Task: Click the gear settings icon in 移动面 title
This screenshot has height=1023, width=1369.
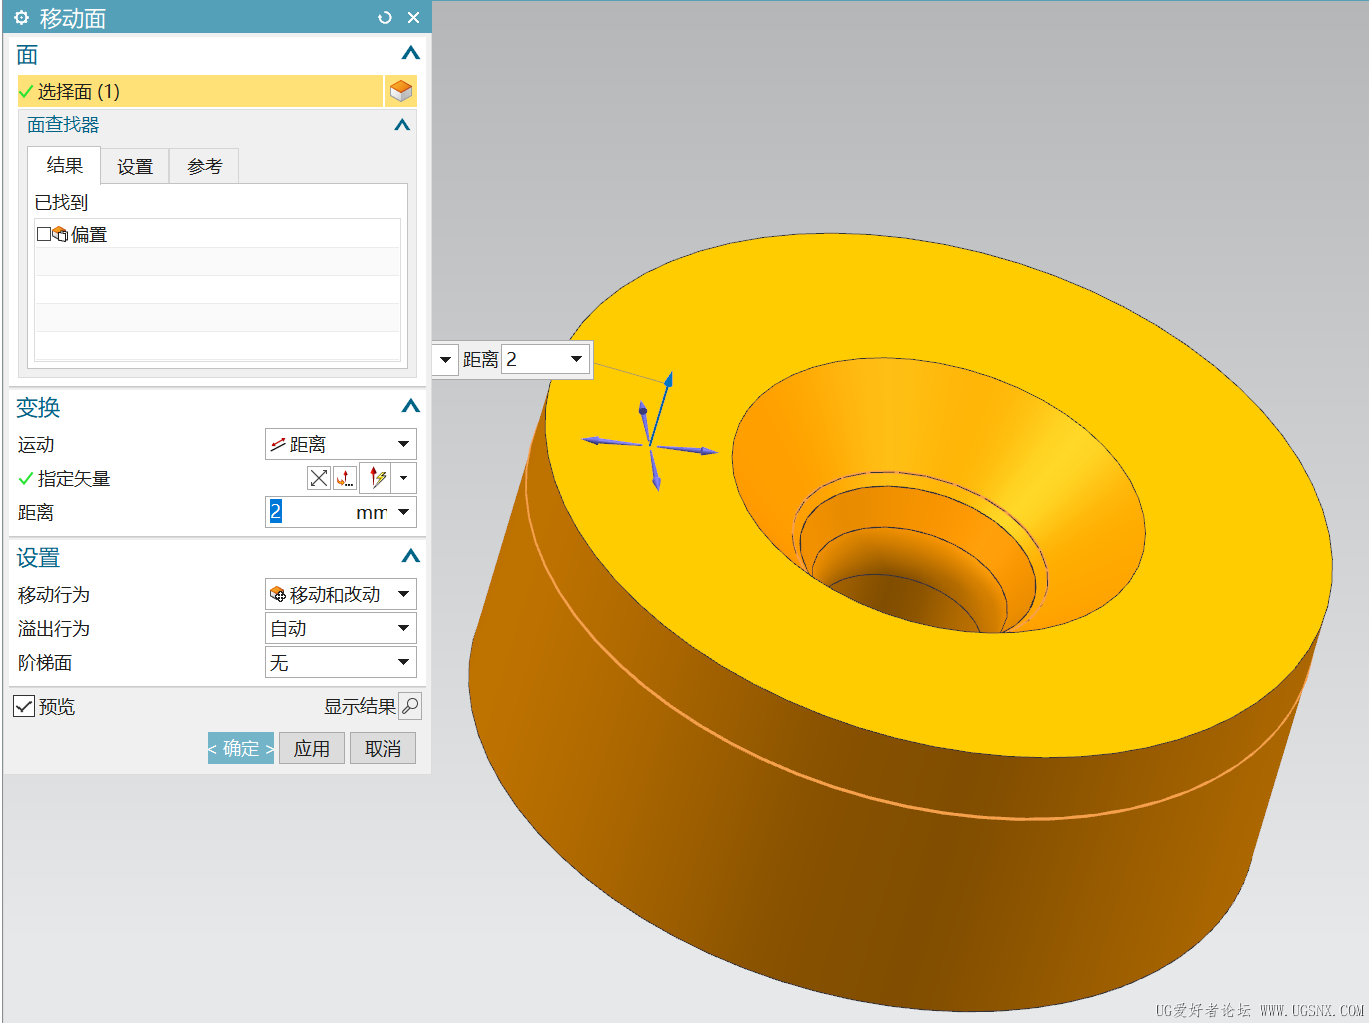Action: (x=21, y=18)
